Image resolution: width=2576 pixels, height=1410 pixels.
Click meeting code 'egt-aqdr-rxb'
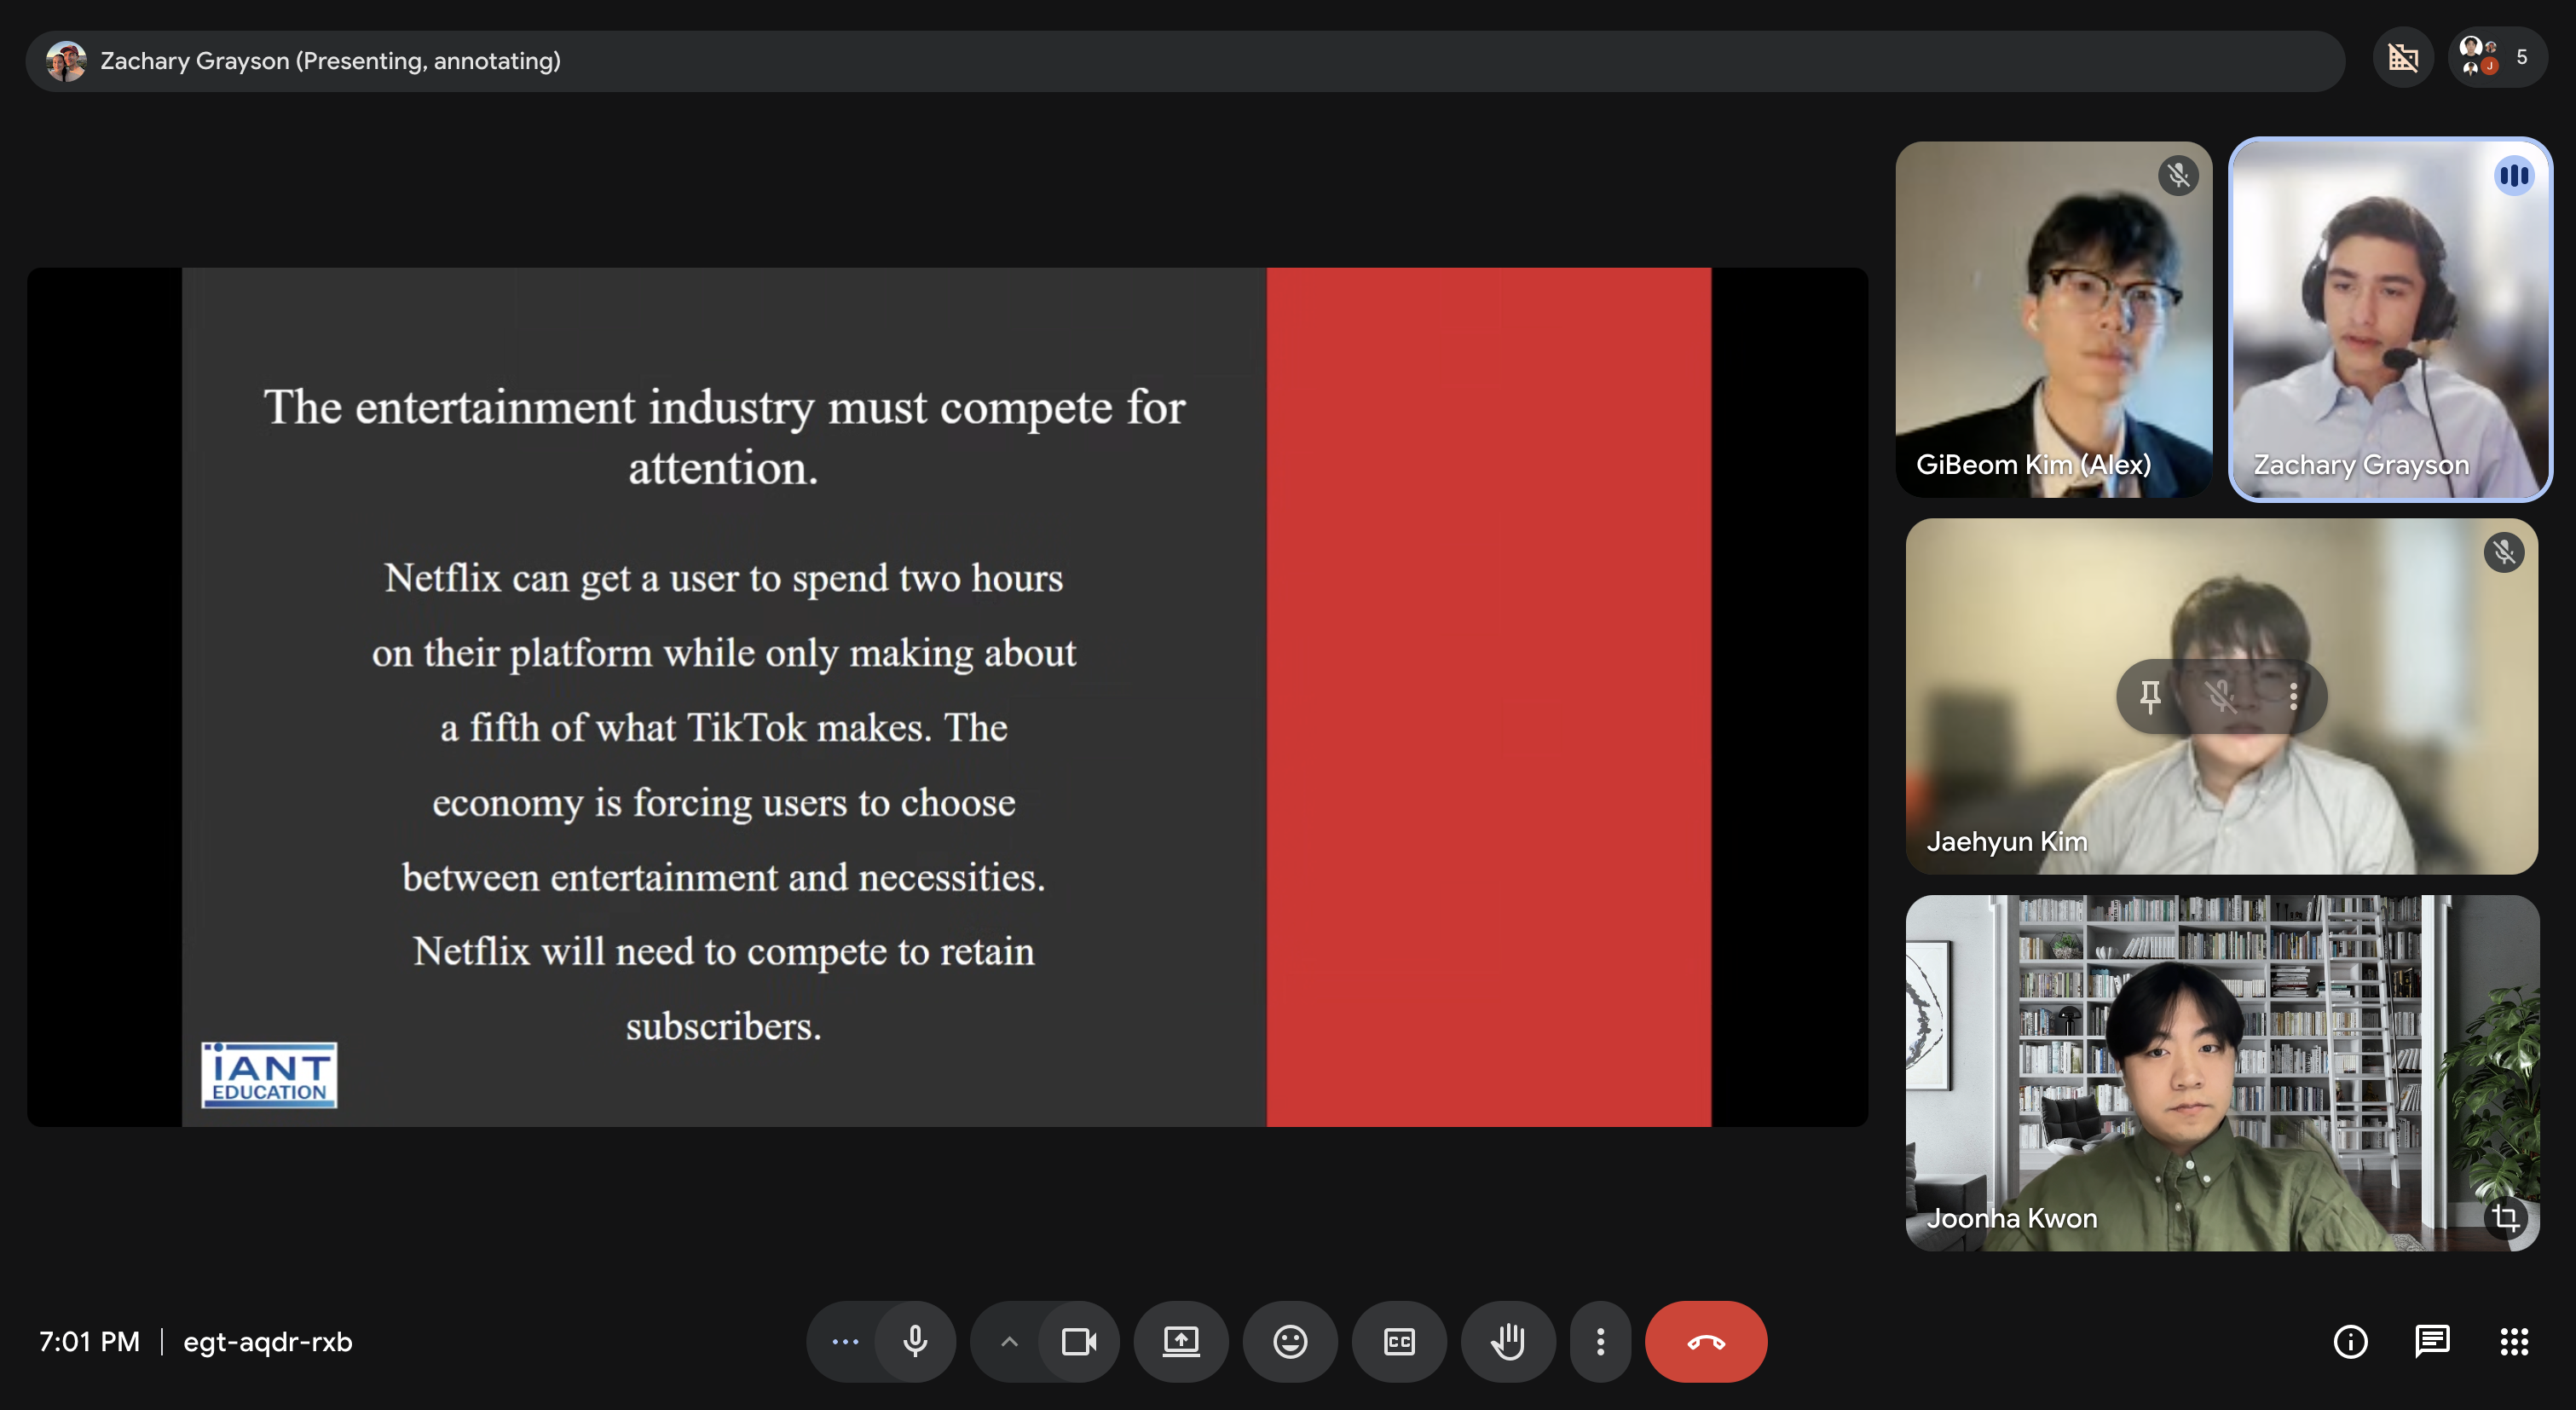click(267, 1341)
